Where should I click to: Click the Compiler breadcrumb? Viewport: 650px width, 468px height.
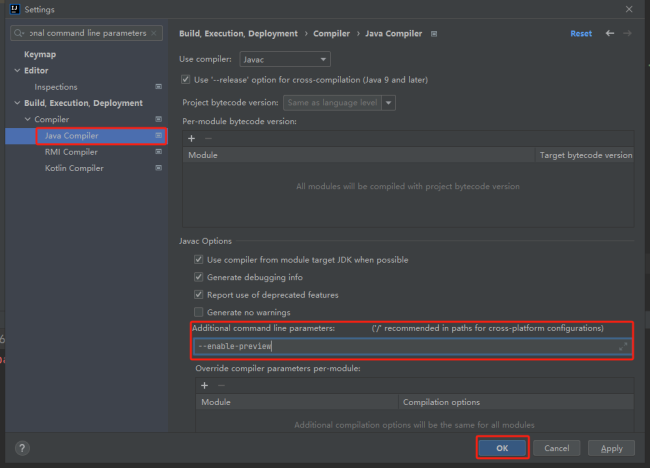(x=332, y=34)
